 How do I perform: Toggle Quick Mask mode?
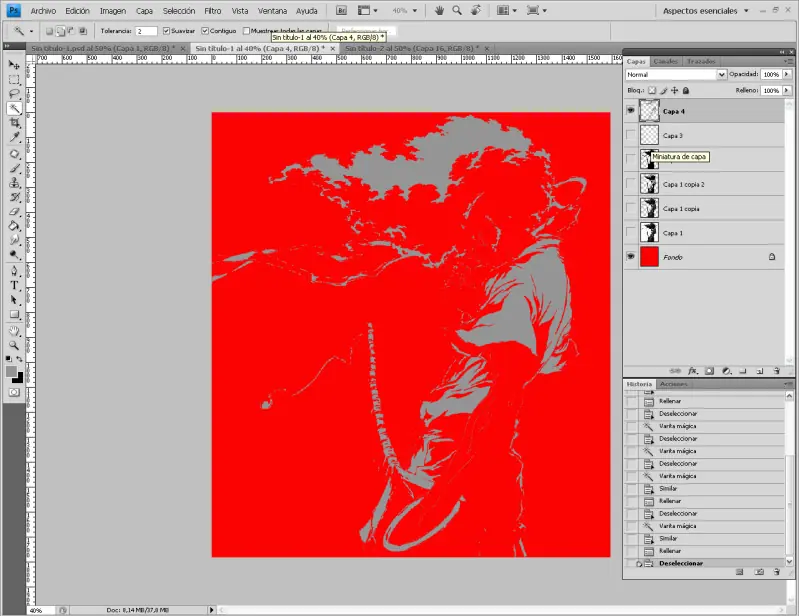pyautogui.click(x=14, y=392)
